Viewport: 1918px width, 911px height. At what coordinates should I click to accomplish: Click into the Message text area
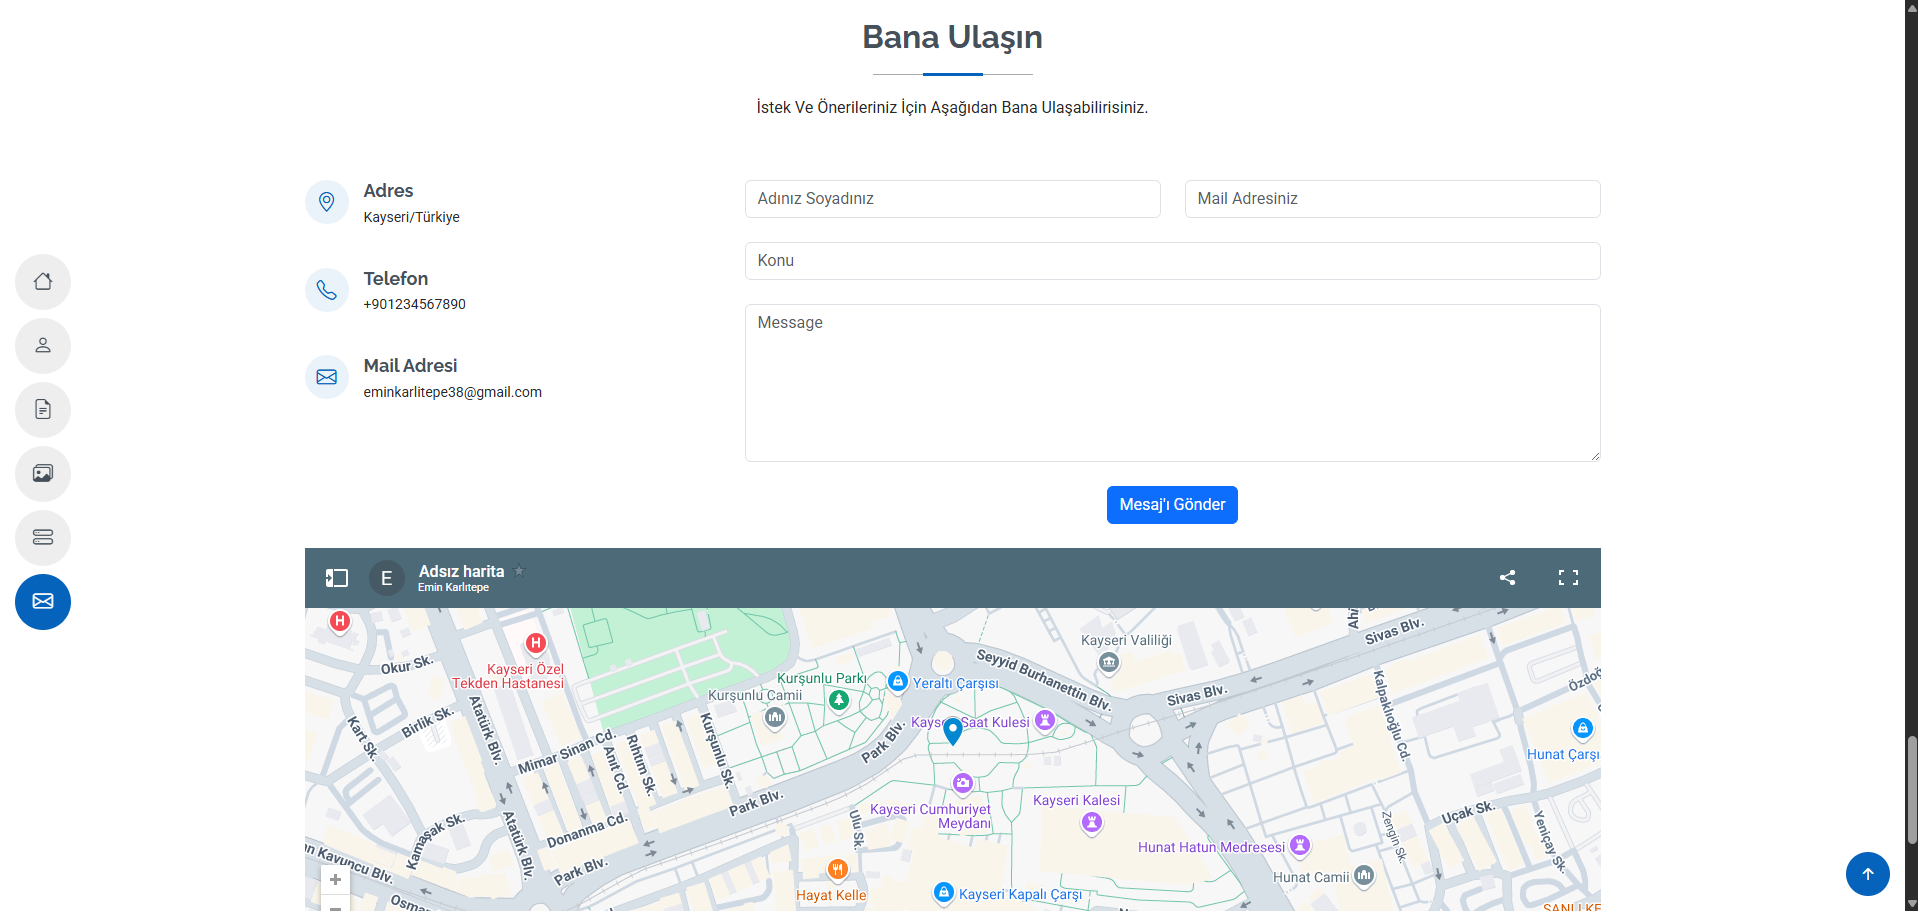coord(1173,383)
